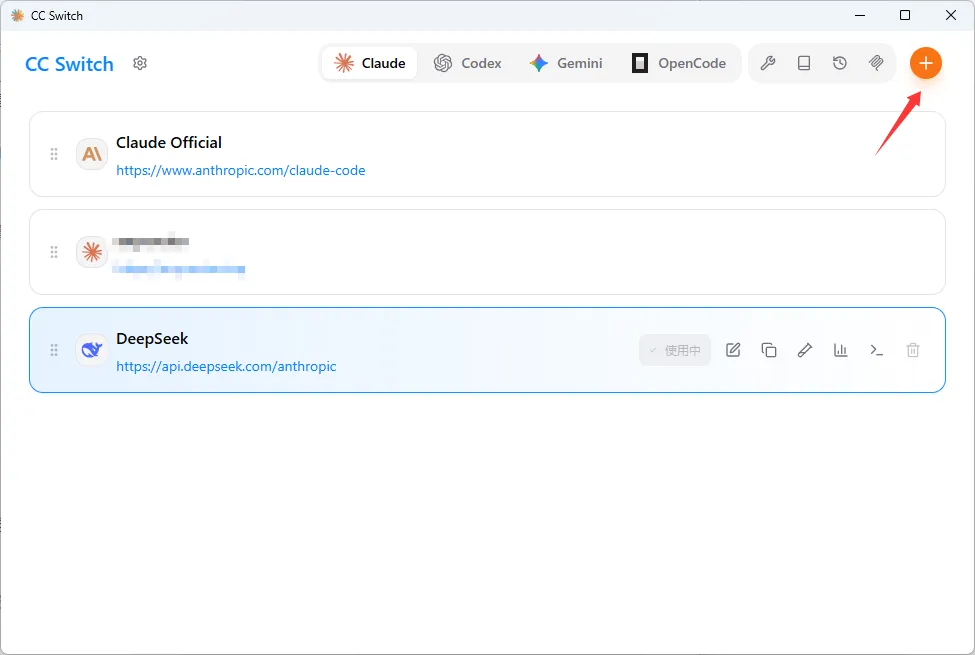This screenshot has width=975, height=655.
Task: Open the book icon in toolbar
Action: (x=803, y=63)
